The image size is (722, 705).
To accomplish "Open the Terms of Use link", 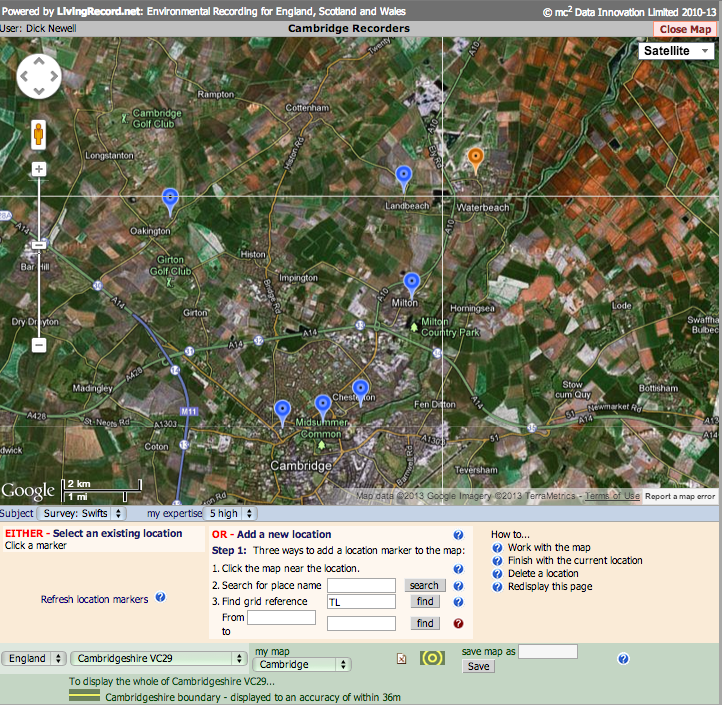I will click(612, 496).
